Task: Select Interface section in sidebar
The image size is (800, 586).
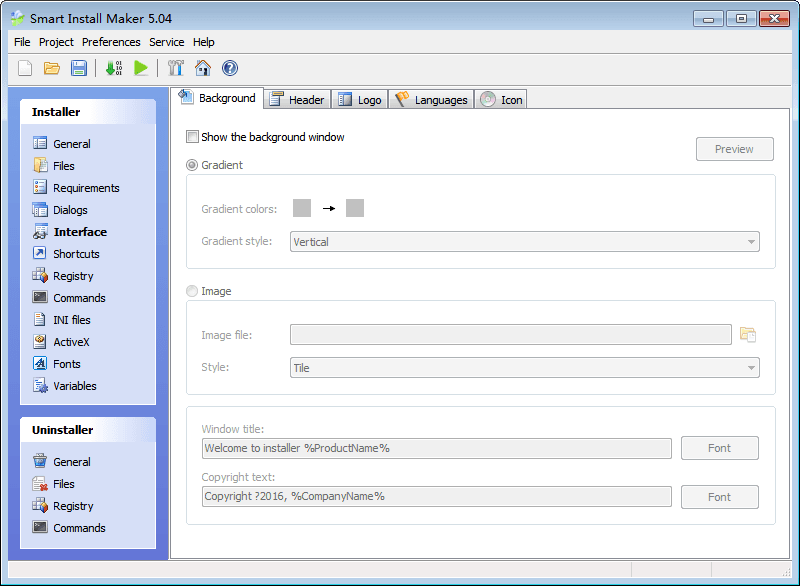Action: pyautogui.click(x=70, y=232)
